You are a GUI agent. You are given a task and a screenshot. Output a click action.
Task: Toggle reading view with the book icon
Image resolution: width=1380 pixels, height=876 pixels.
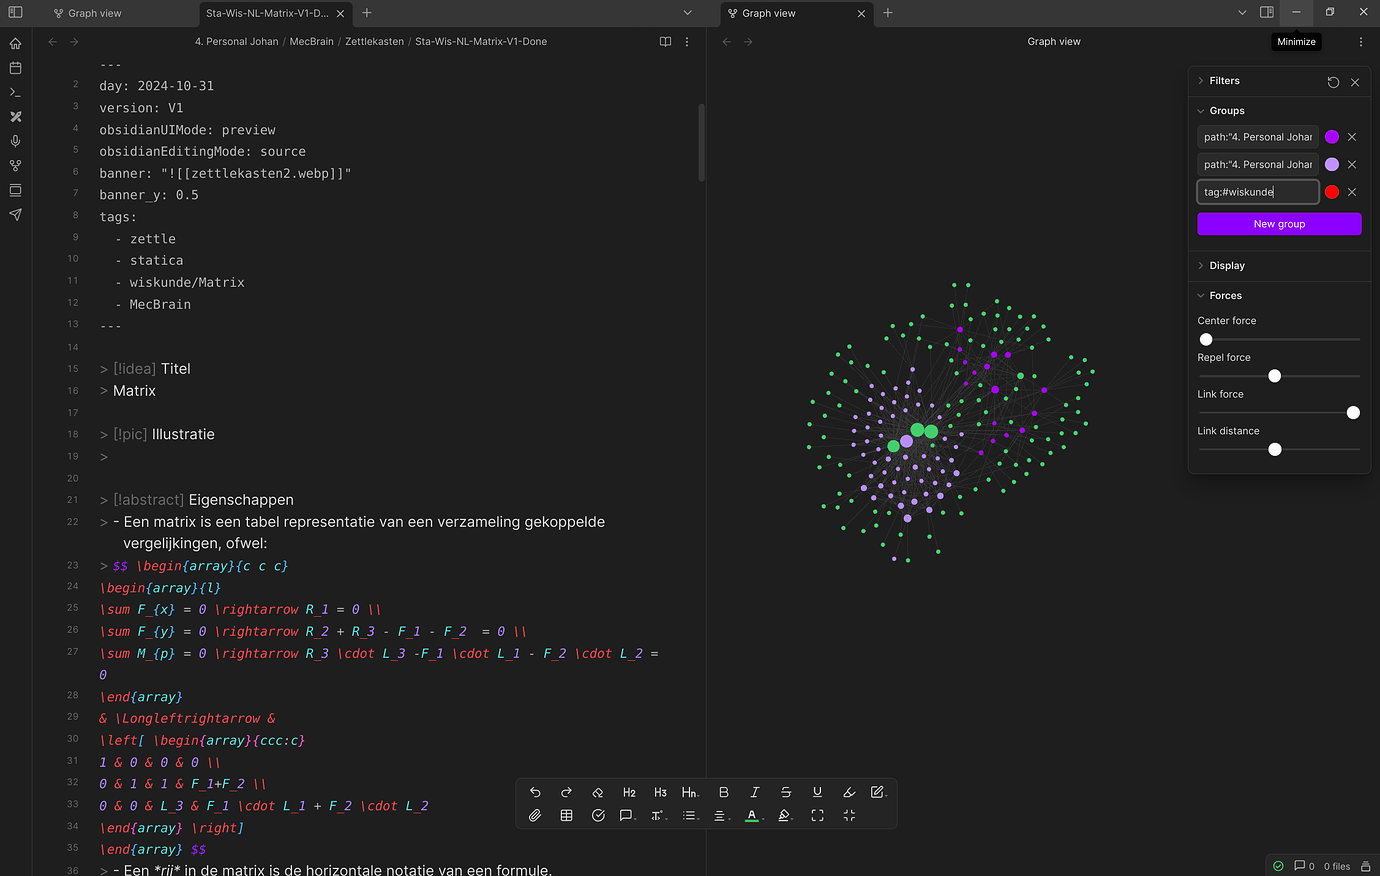(665, 41)
